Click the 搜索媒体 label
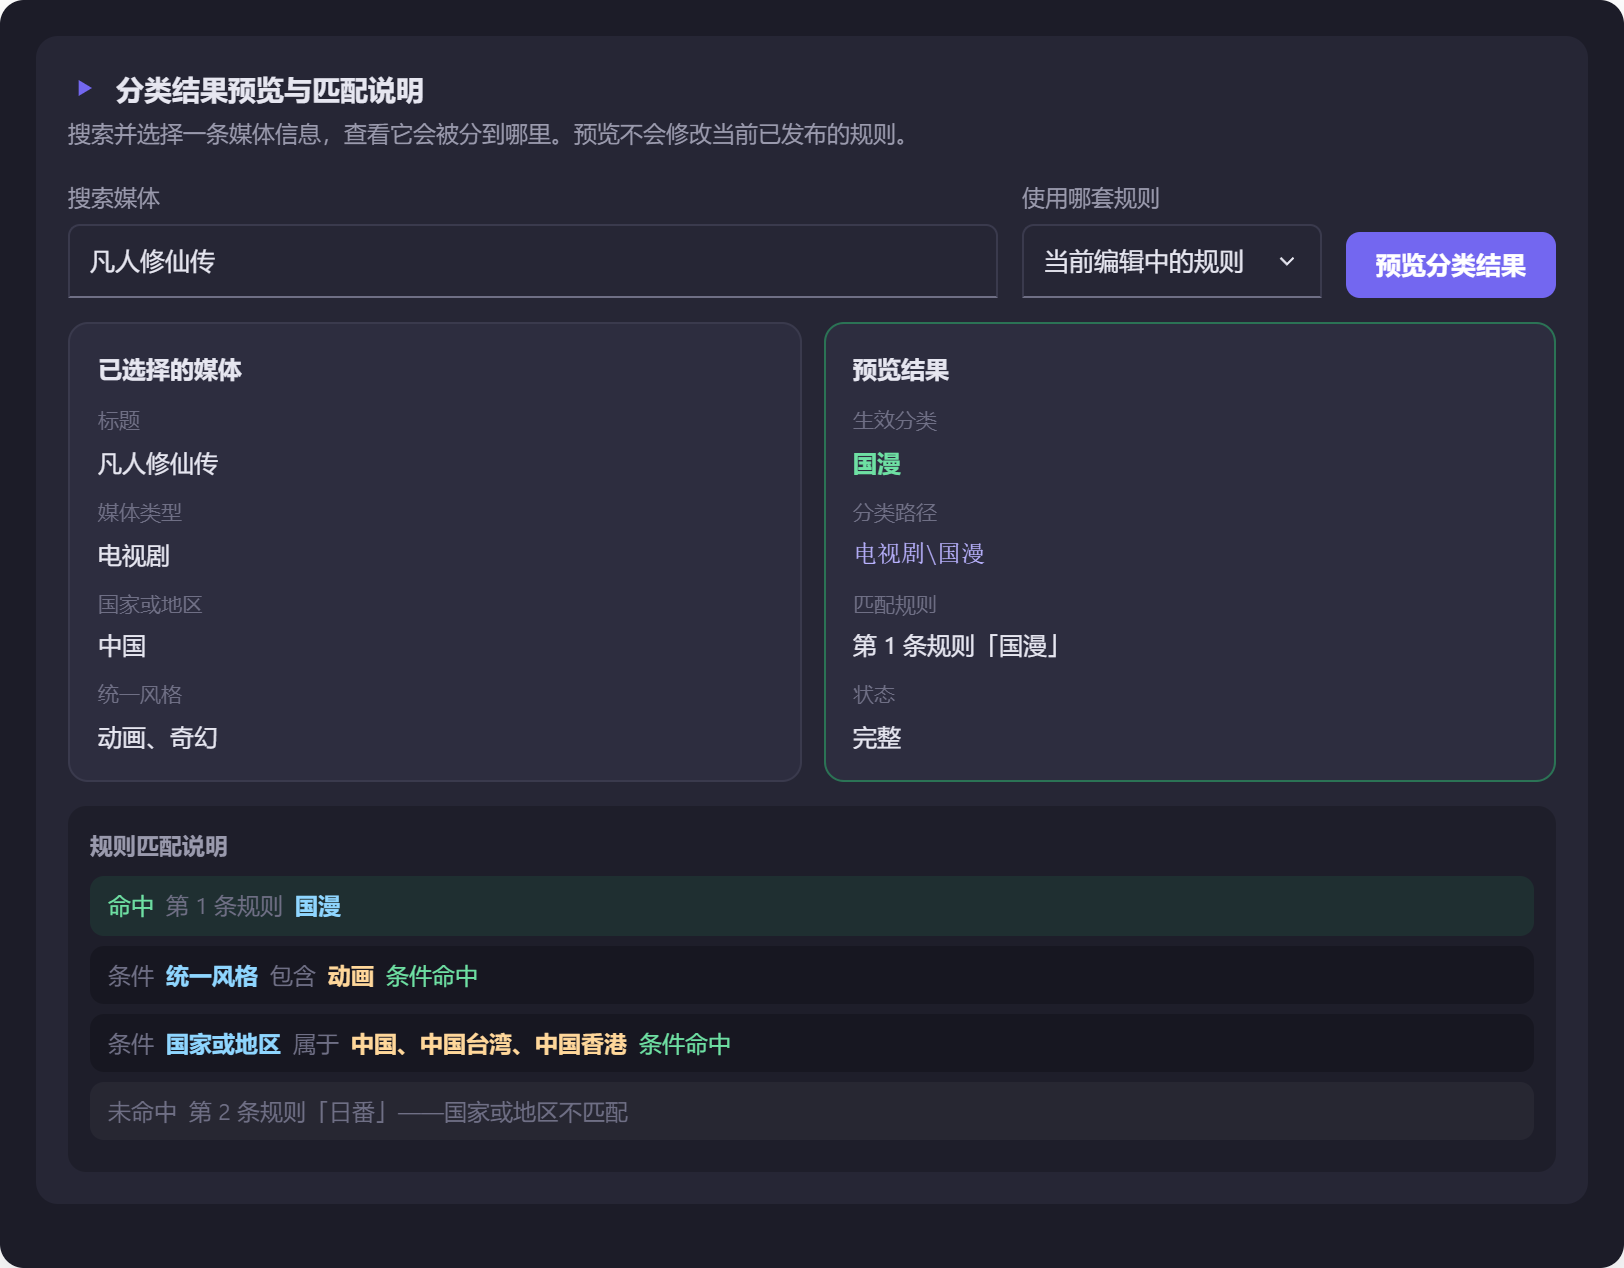Screen dimensions: 1624x1268 point(114,198)
